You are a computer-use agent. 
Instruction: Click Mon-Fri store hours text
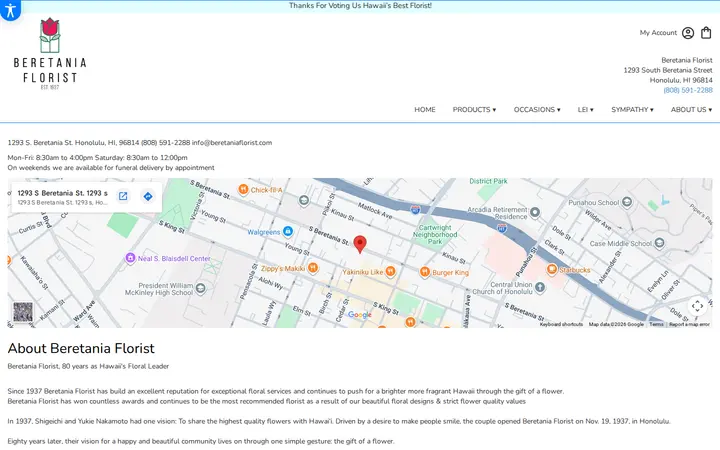(x=97, y=158)
